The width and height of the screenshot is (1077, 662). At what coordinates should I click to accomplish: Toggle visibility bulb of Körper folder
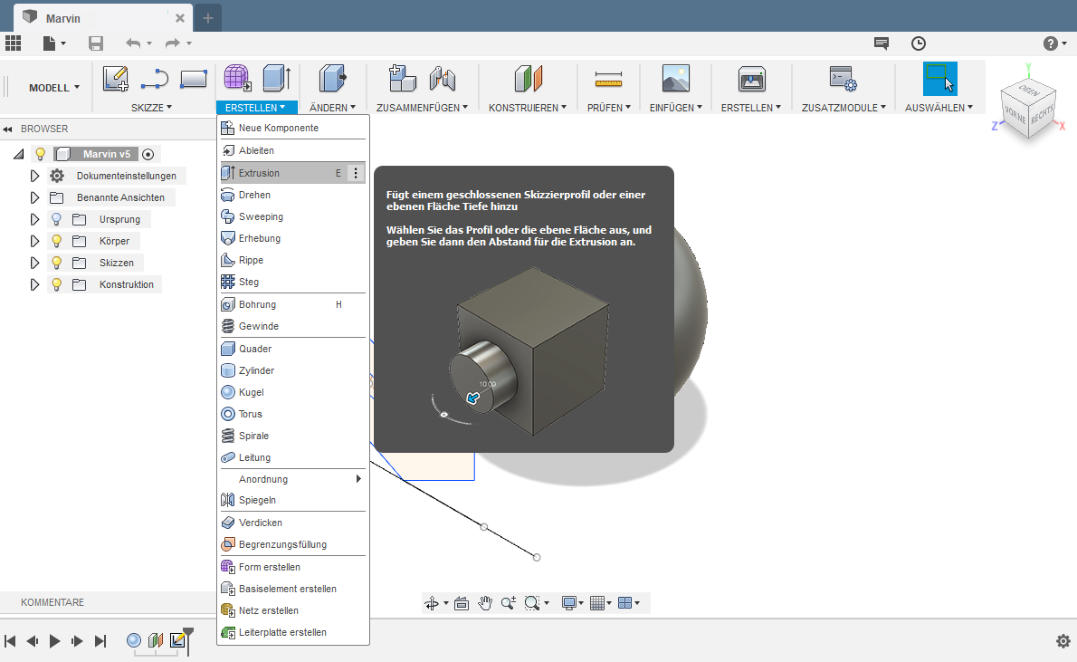click(56, 241)
